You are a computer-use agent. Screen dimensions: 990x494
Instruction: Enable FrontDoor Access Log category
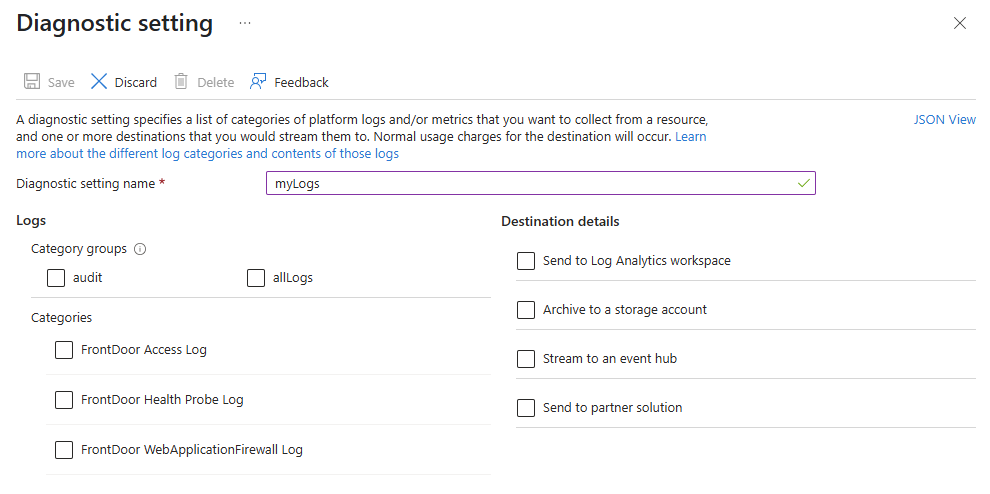(x=64, y=350)
